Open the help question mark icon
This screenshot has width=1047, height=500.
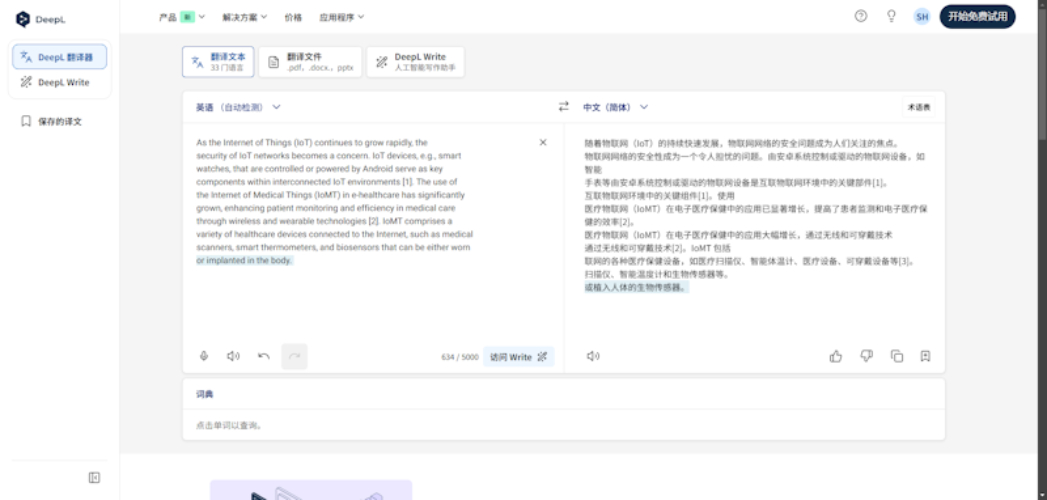(861, 17)
